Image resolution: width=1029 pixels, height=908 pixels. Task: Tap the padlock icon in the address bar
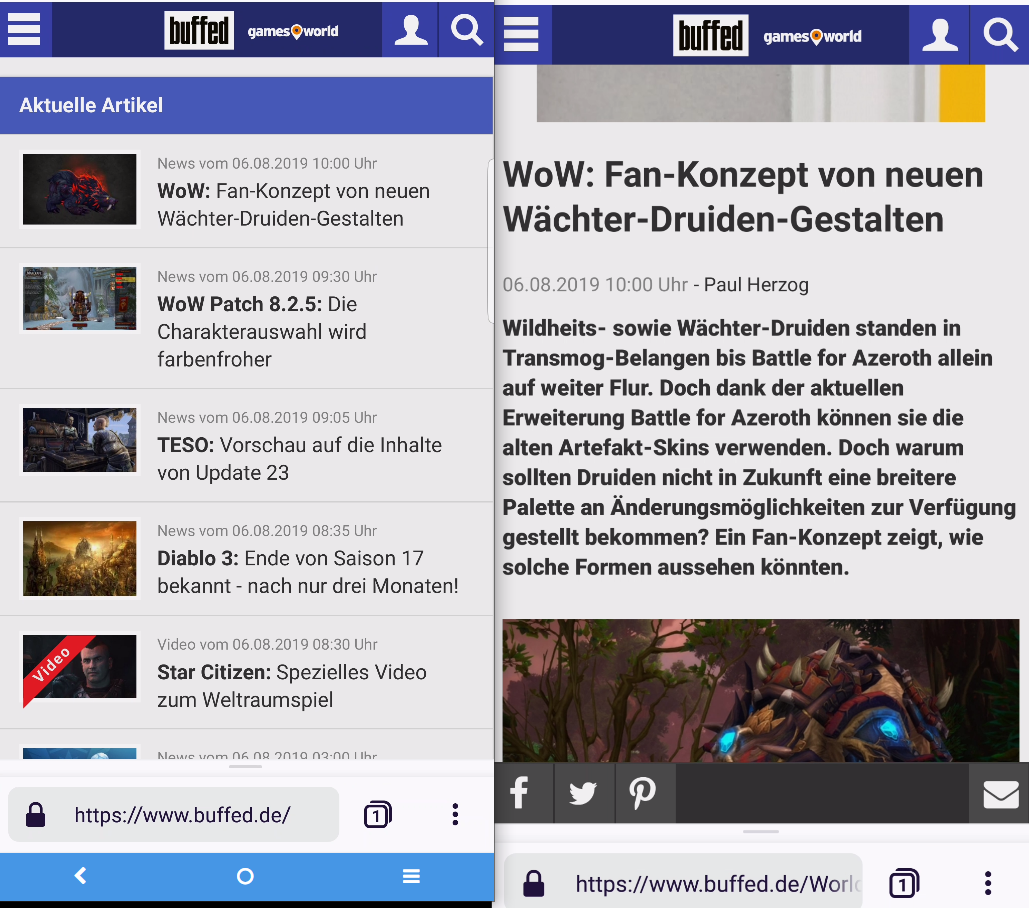point(35,814)
